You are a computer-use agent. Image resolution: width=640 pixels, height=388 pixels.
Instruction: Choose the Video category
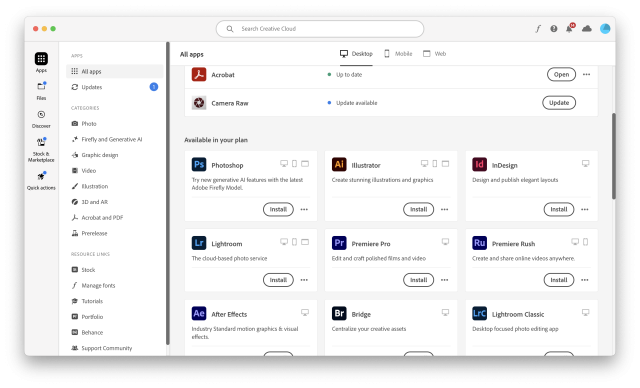point(84,171)
